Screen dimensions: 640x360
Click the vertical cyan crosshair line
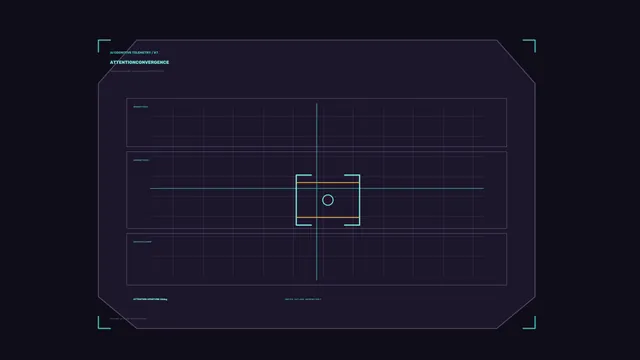pyautogui.click(x=317, y=192)
